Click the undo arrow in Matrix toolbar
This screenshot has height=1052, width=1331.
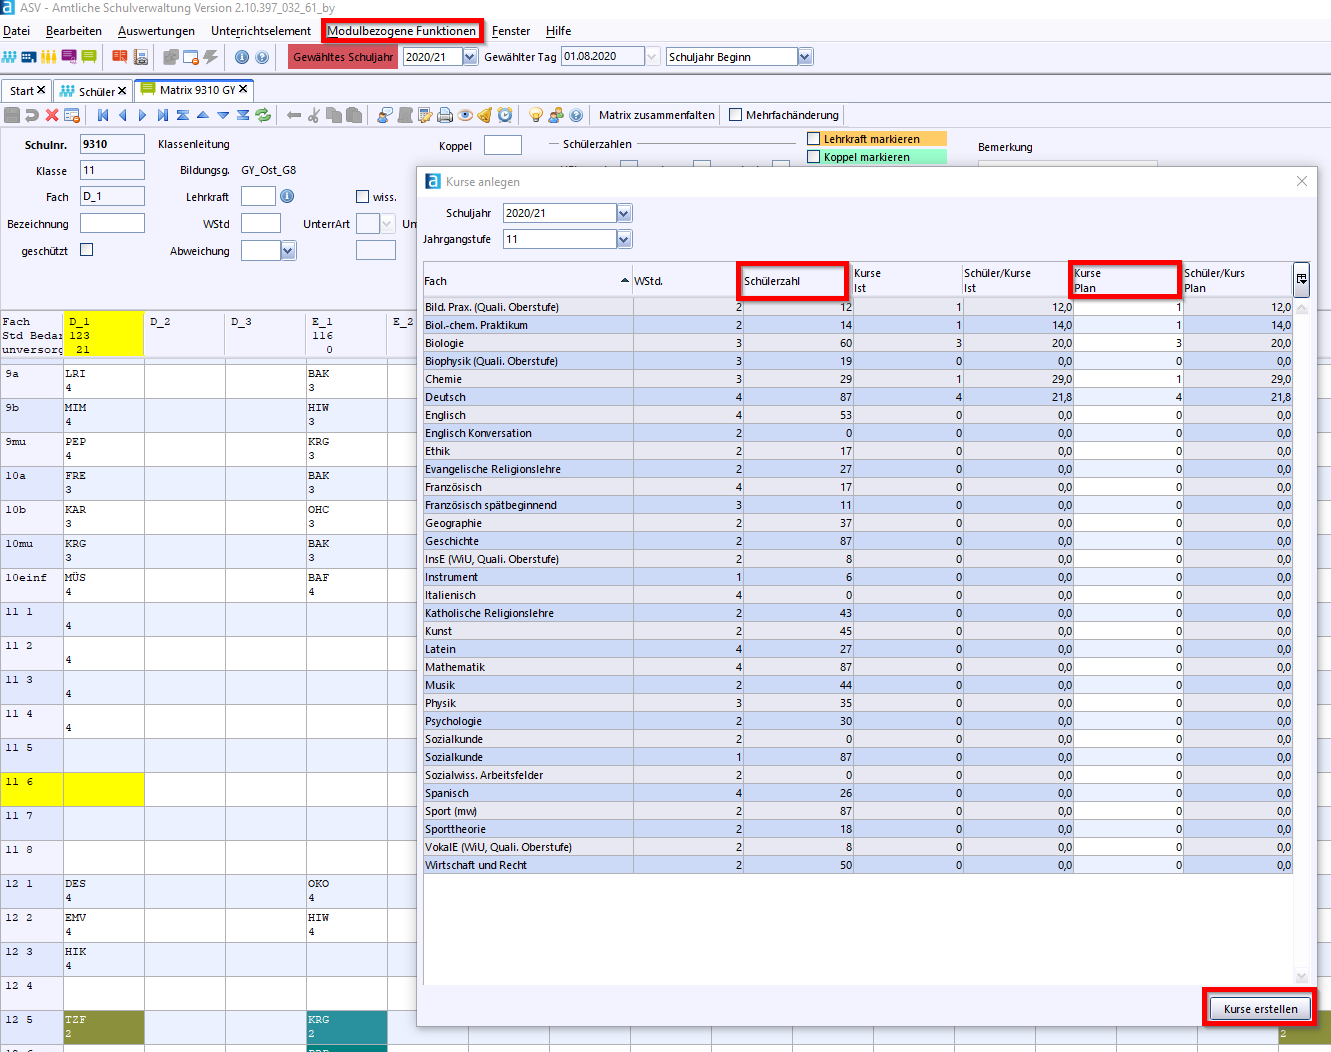pos(32,115)
